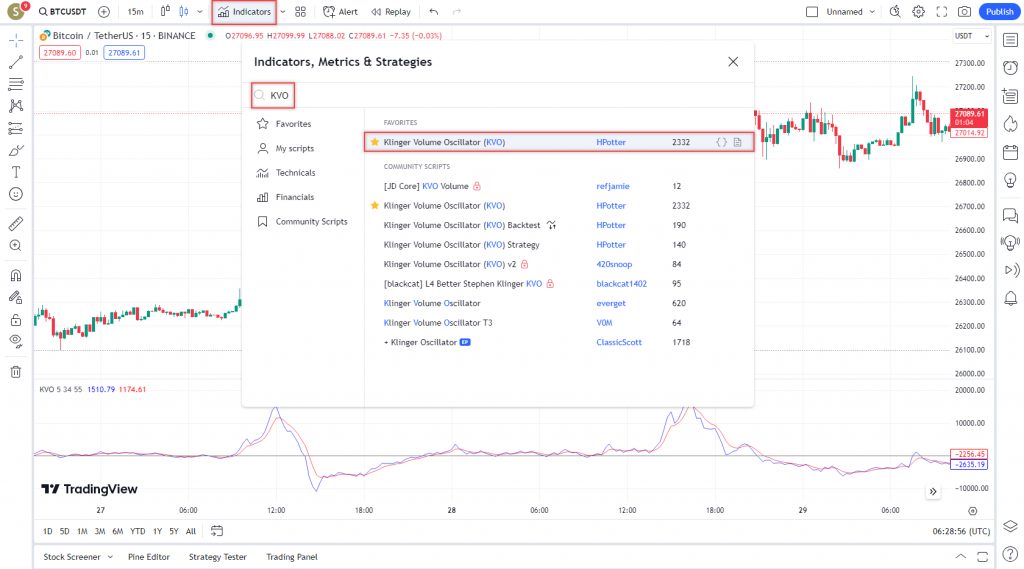
Task: Open the ClassicScott author link
Action: 618,342
